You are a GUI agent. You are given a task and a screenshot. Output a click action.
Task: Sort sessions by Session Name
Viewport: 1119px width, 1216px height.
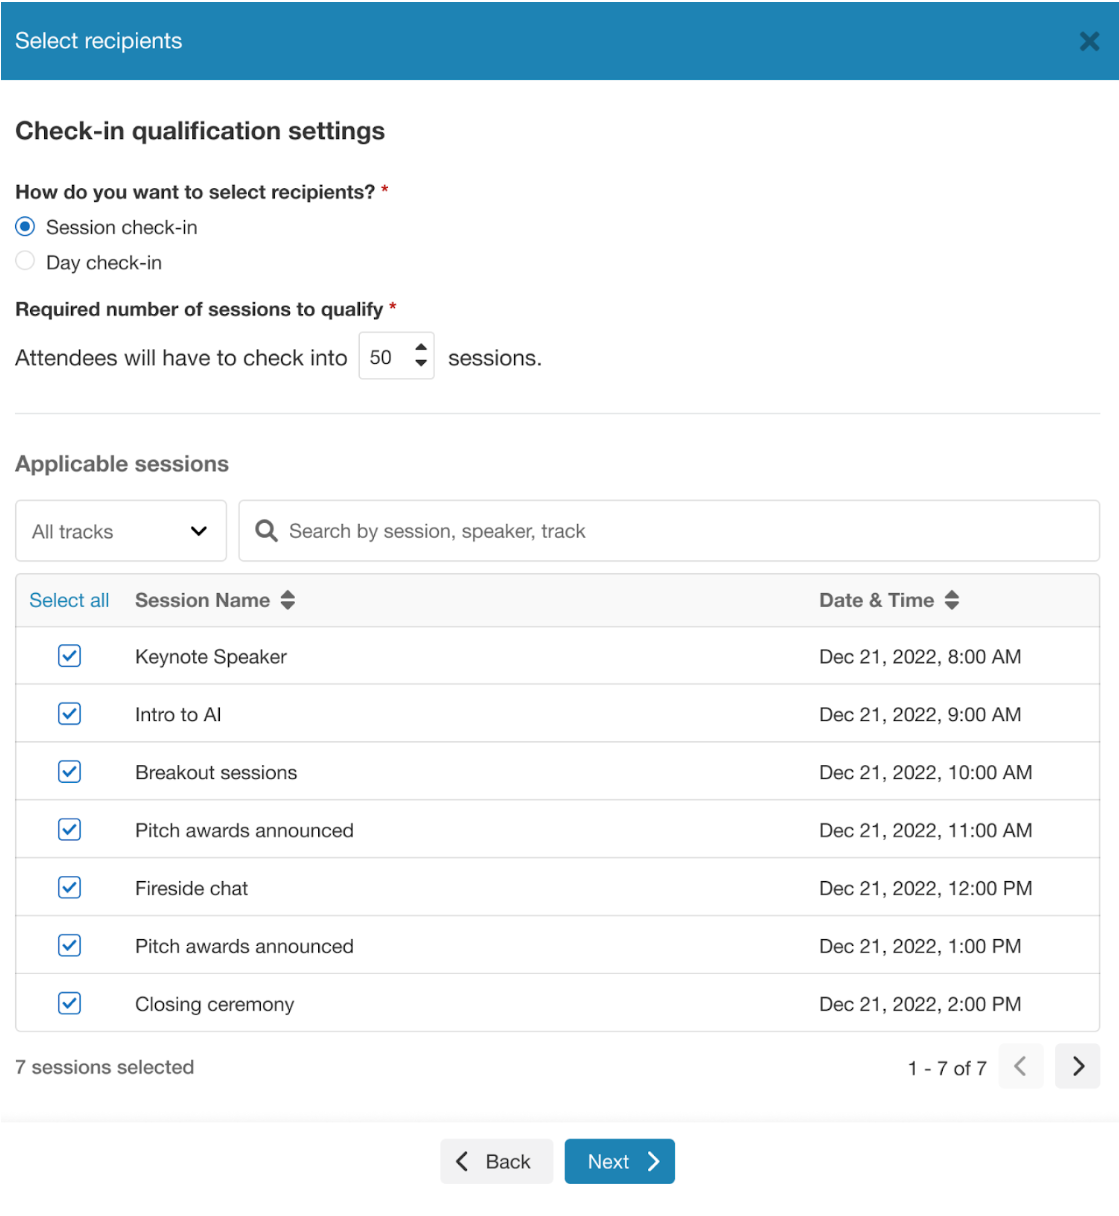pos(288,600)
